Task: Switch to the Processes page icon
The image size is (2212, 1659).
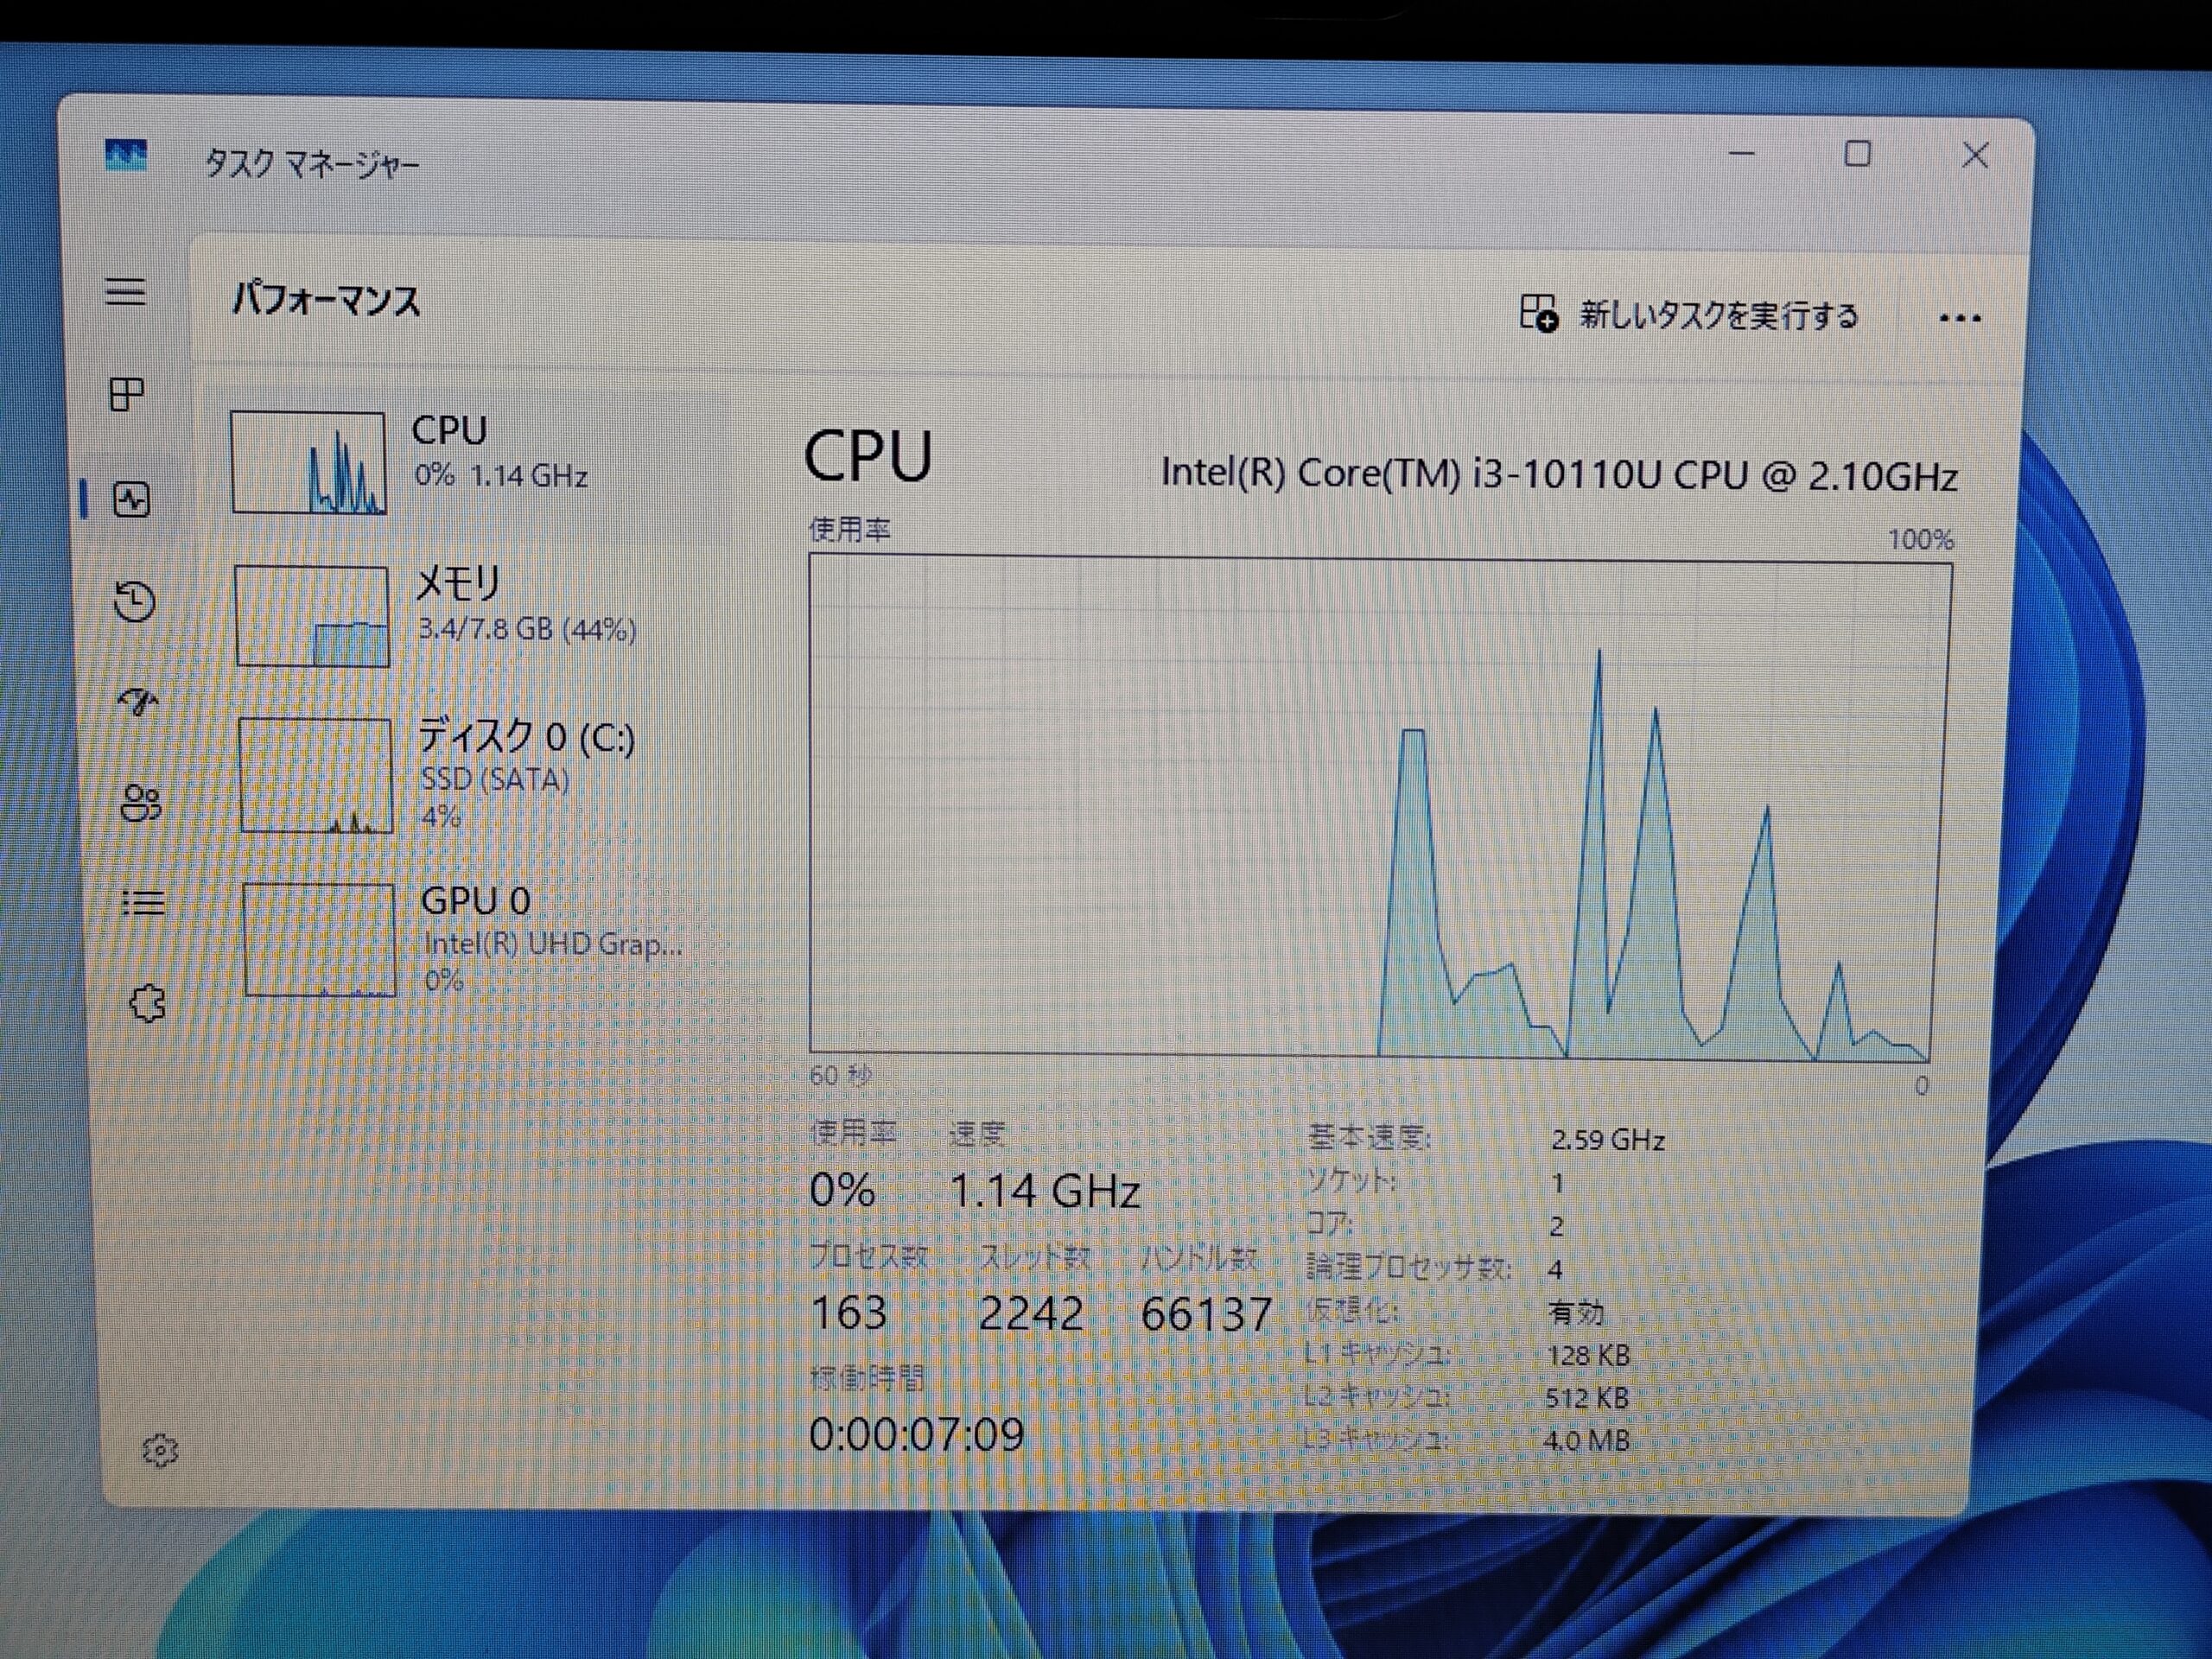Action: click(x=127, y=394)
